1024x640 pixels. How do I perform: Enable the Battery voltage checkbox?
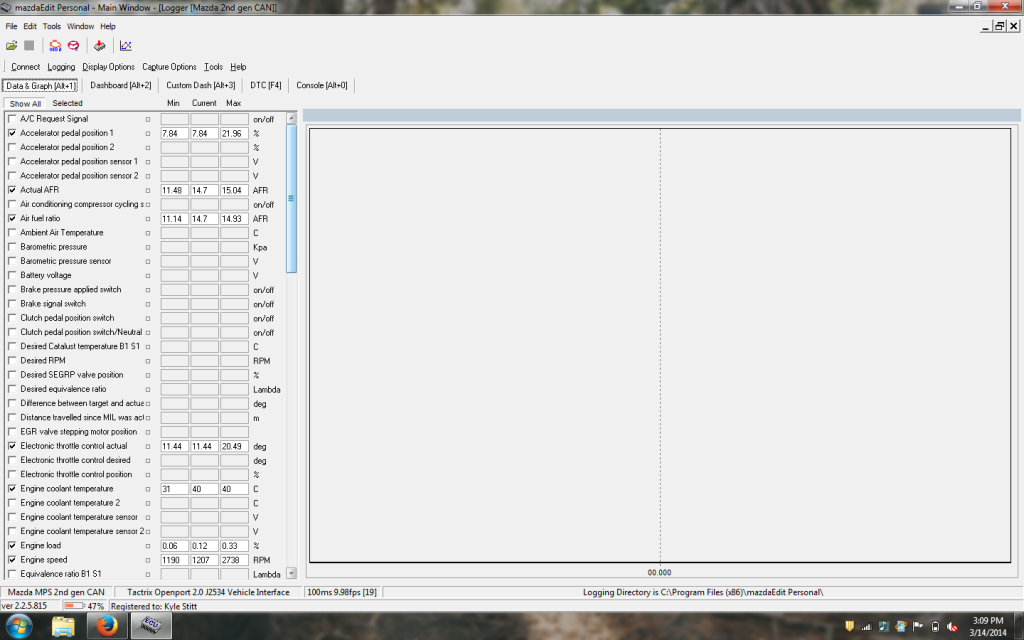(x=12, y=275)
